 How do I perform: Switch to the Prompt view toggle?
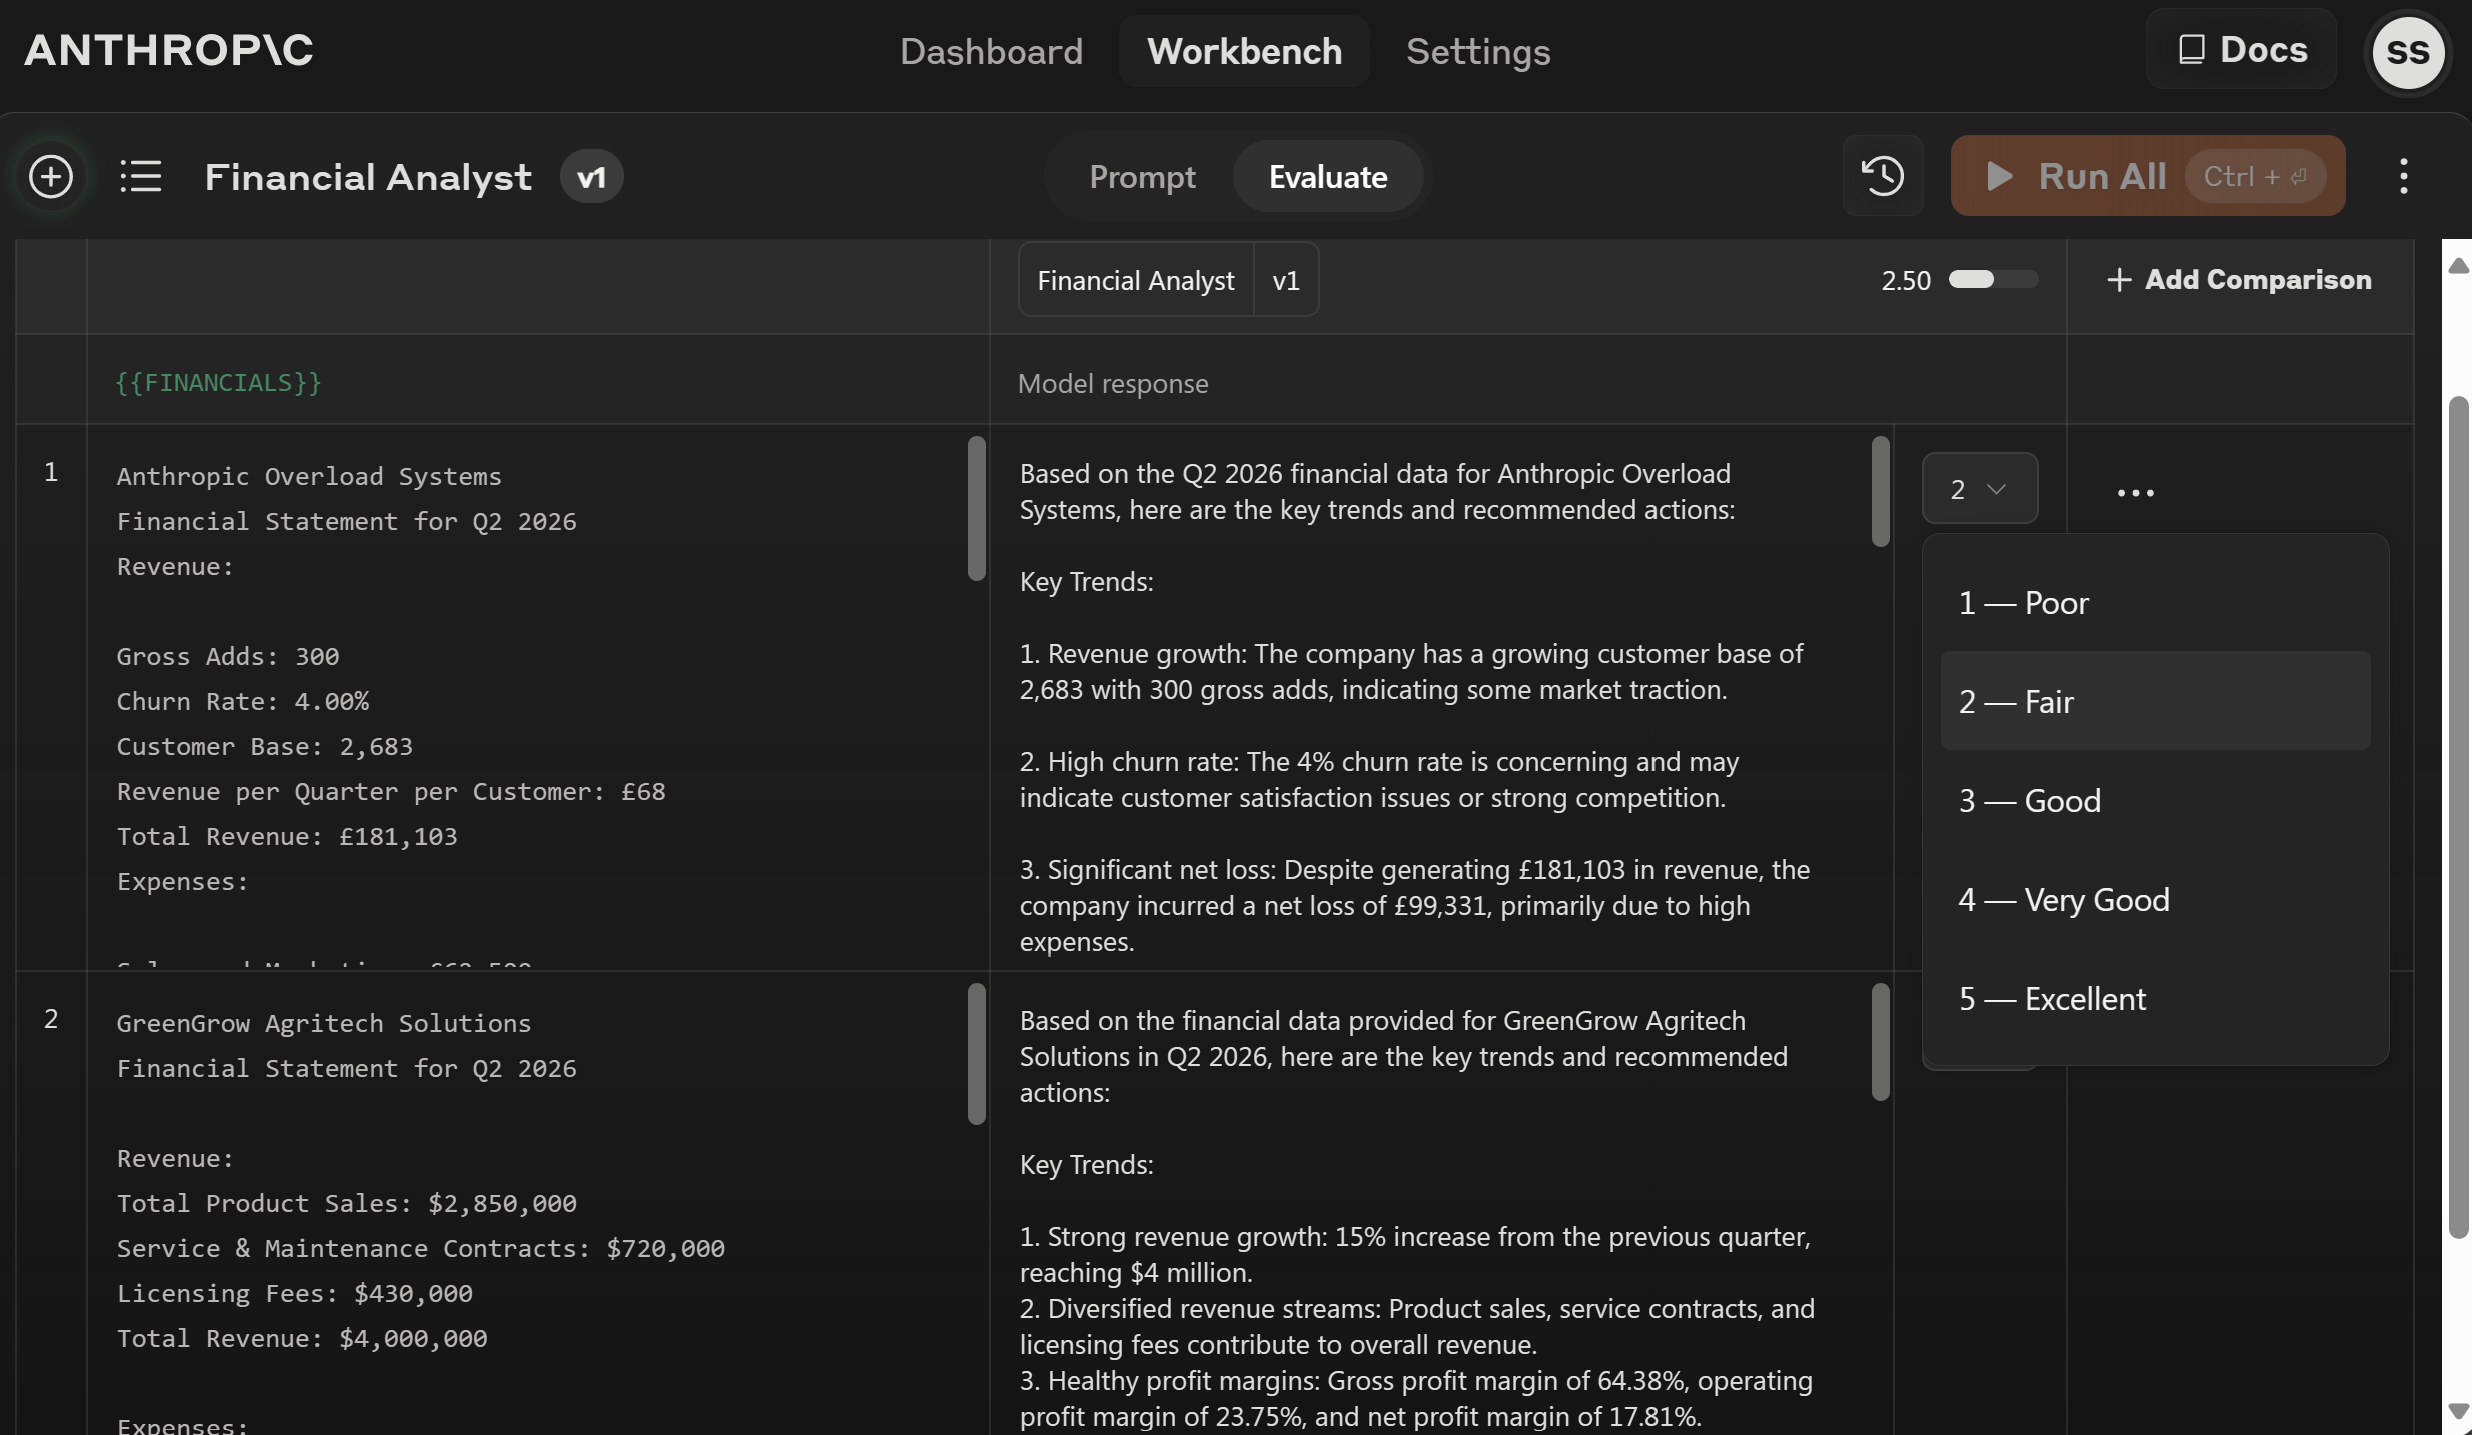click(1142, 177)
